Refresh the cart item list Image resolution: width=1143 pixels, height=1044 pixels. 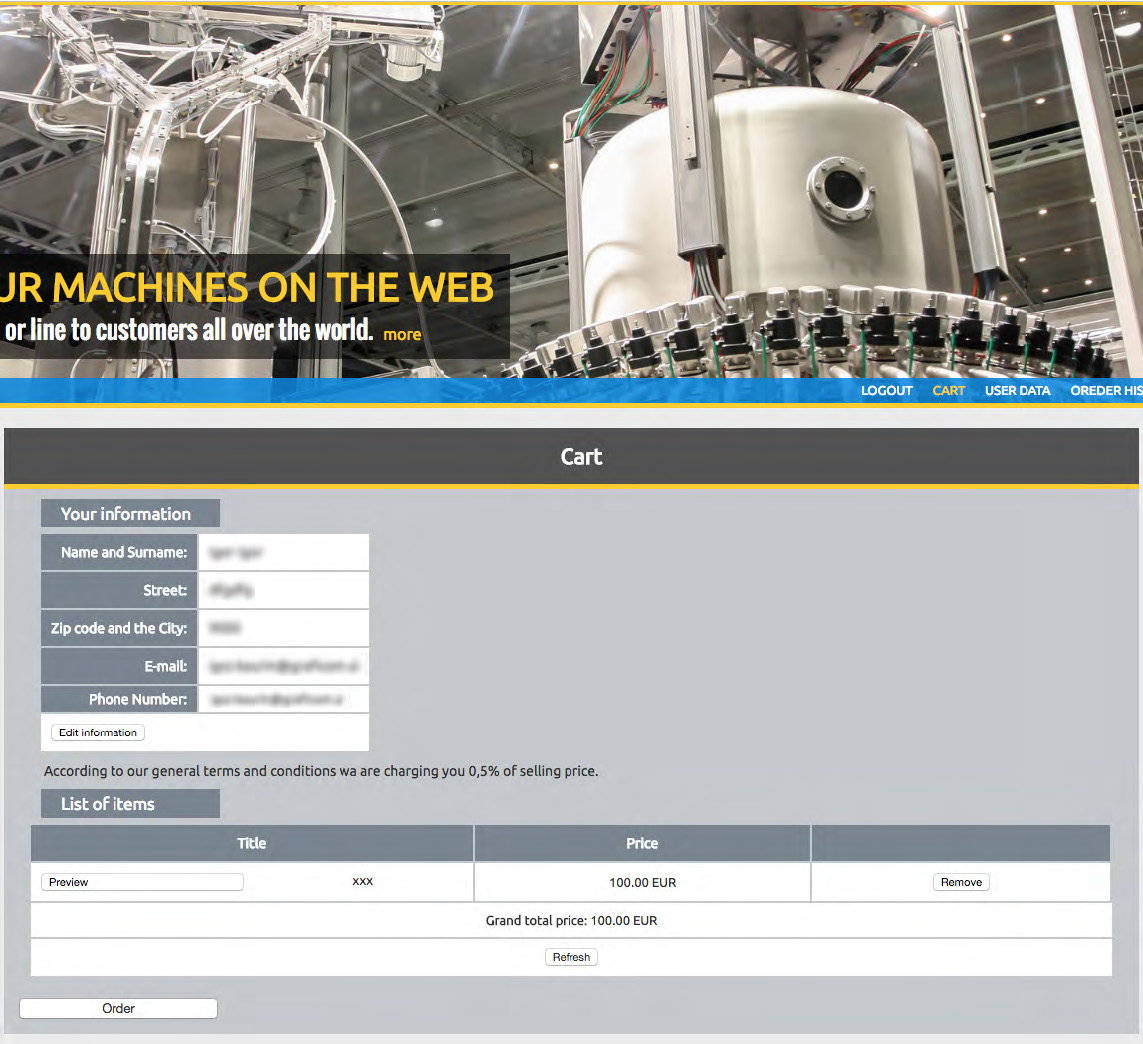[571, 957]
